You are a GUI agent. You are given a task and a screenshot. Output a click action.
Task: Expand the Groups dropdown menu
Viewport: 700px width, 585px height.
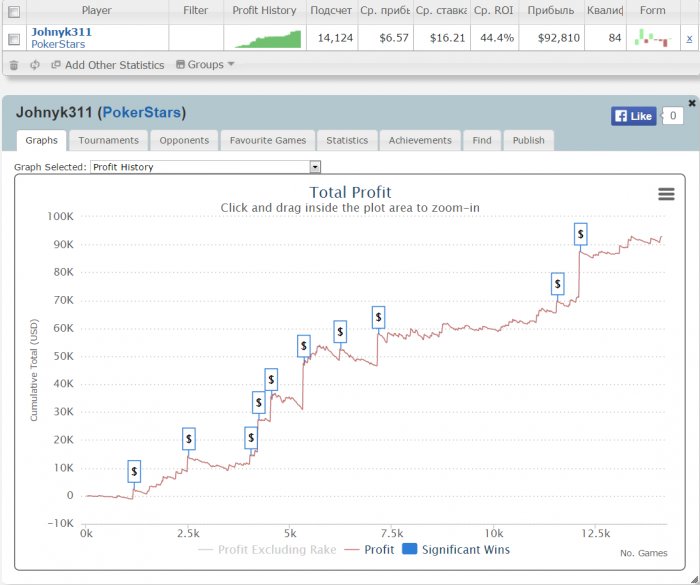(x=205, y=64)
